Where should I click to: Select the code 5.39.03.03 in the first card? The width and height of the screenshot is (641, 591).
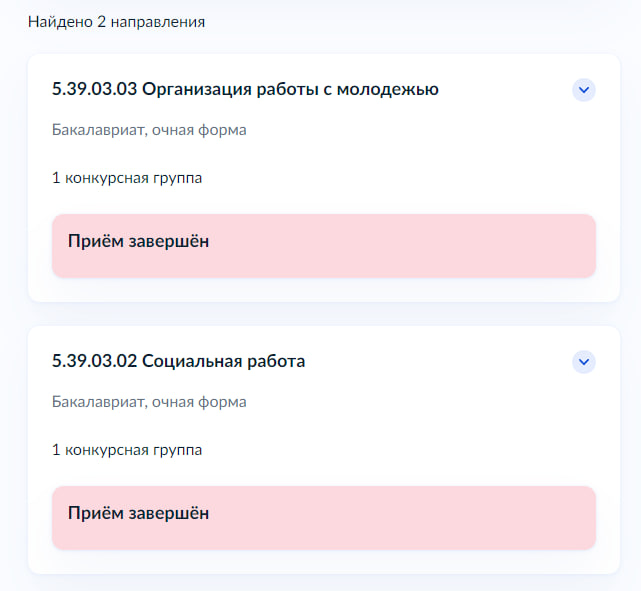tap(94, 89)
